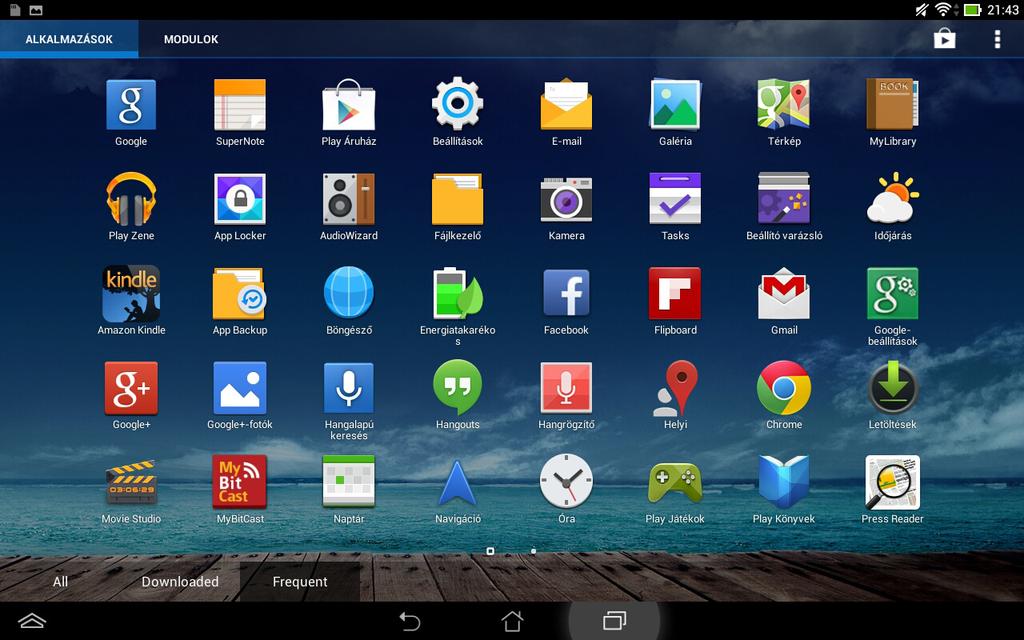1024x640 pixels.
Task: Launch Chrome browser
Action: [x=784, y=388]
